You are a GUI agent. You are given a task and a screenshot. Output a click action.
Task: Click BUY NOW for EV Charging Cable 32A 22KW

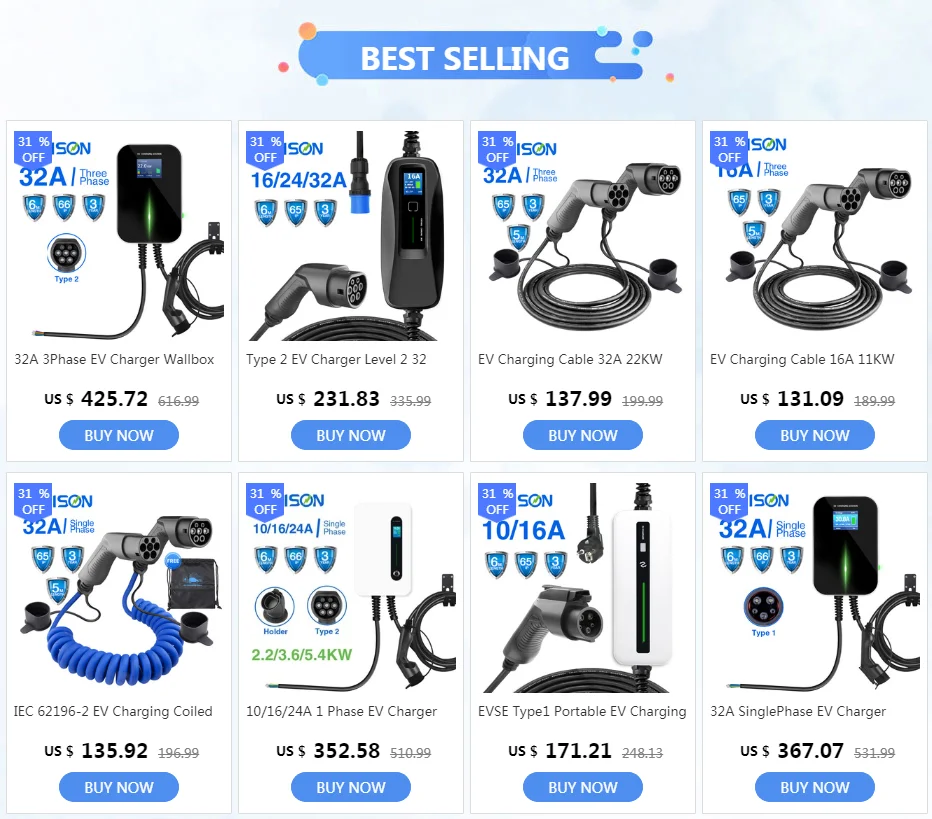pyautogui.click(x=582, y=435)
